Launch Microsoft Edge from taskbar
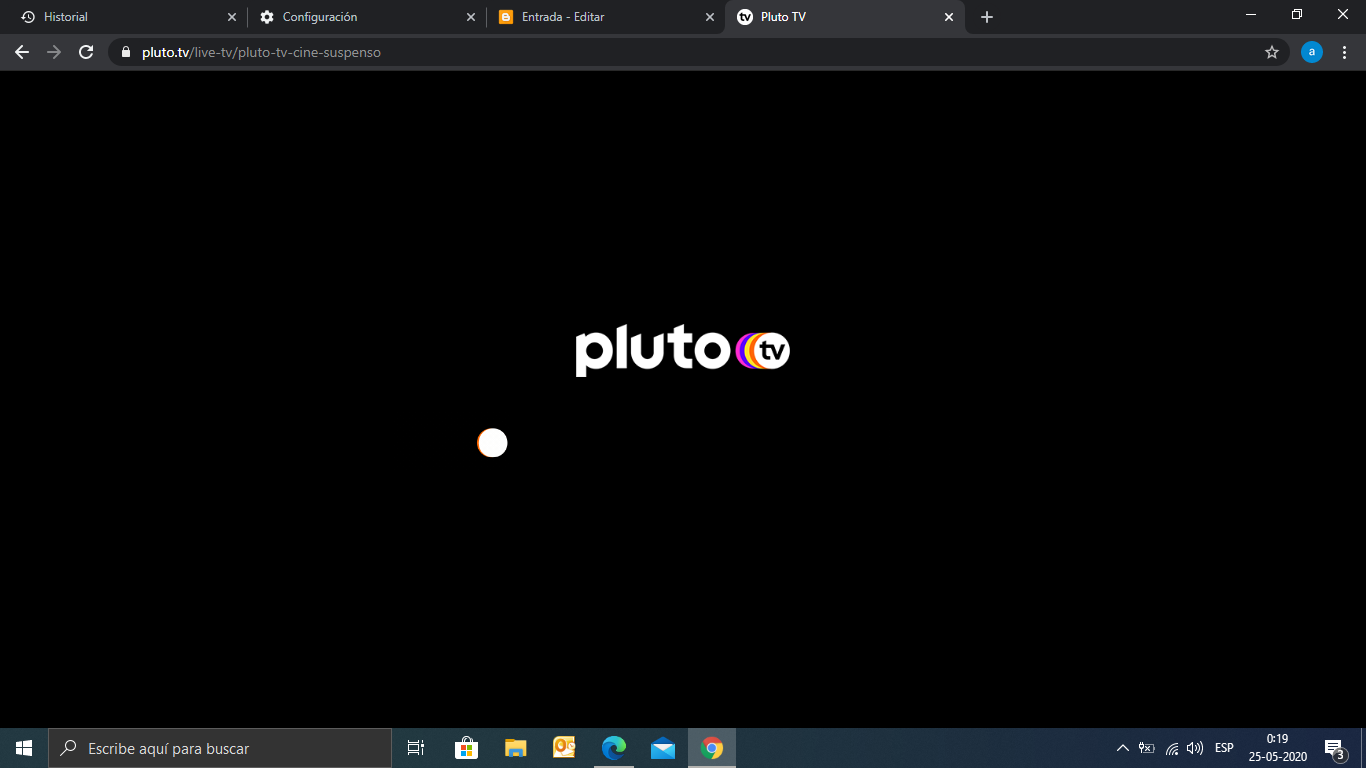 coord(613,748)
